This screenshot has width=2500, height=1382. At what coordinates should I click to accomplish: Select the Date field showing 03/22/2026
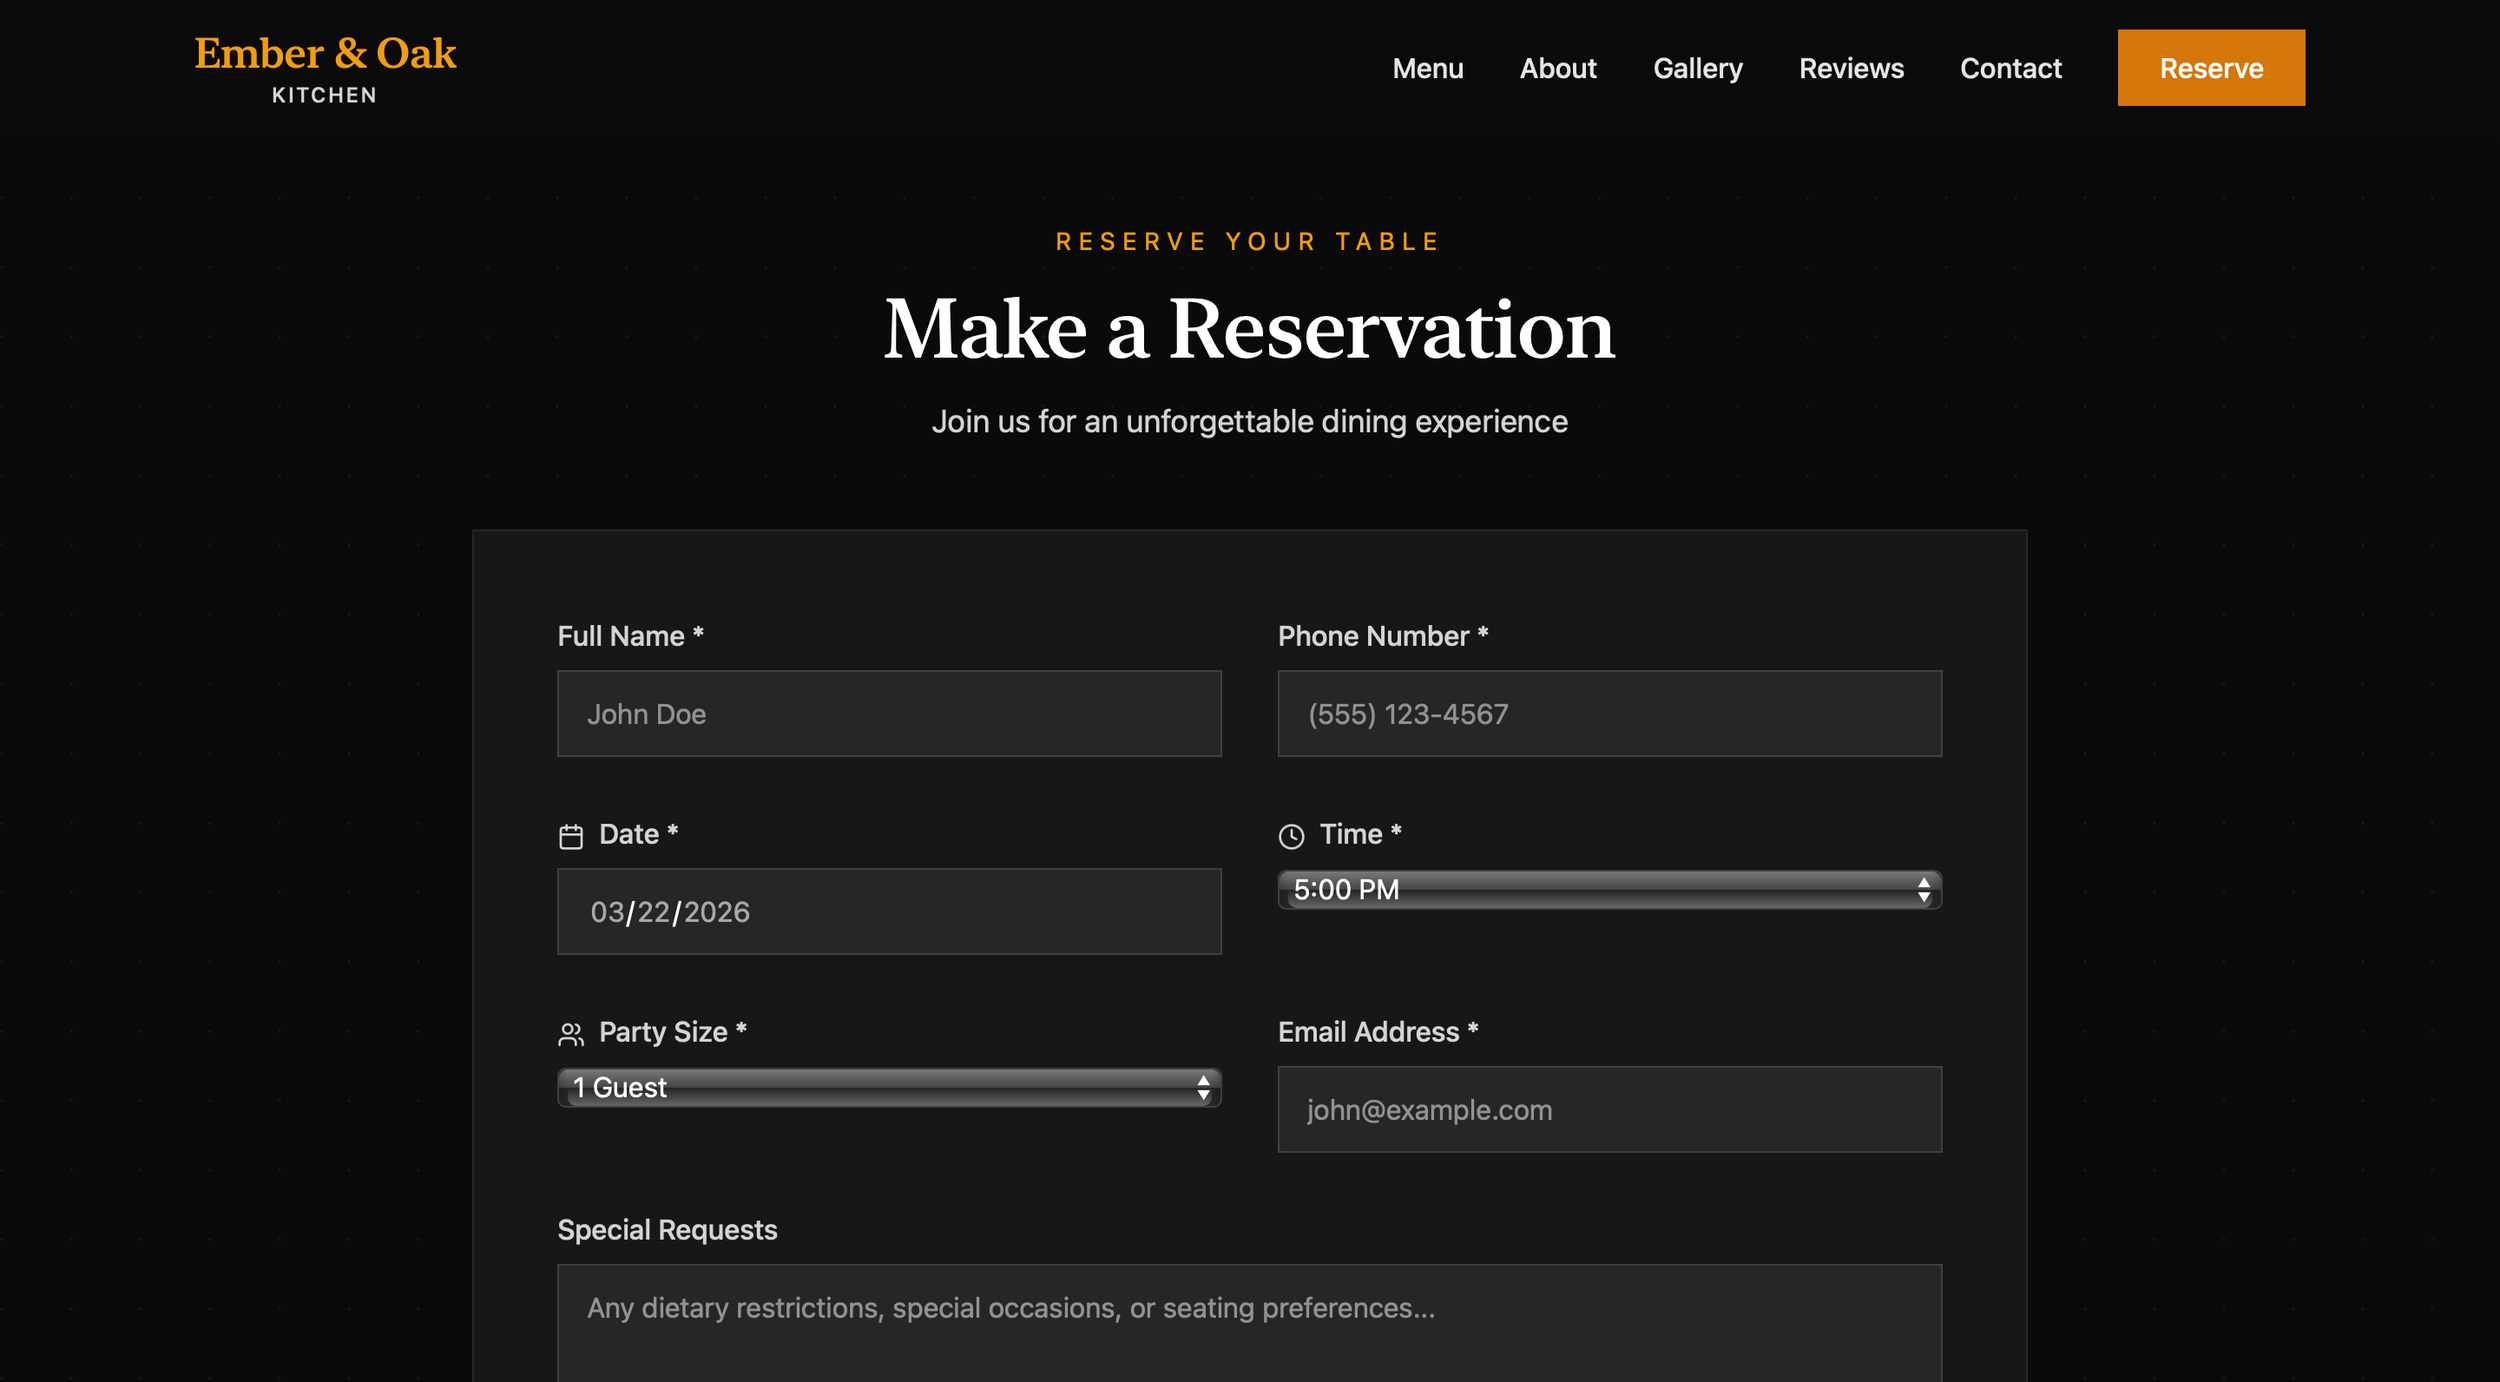coord(889,912)
